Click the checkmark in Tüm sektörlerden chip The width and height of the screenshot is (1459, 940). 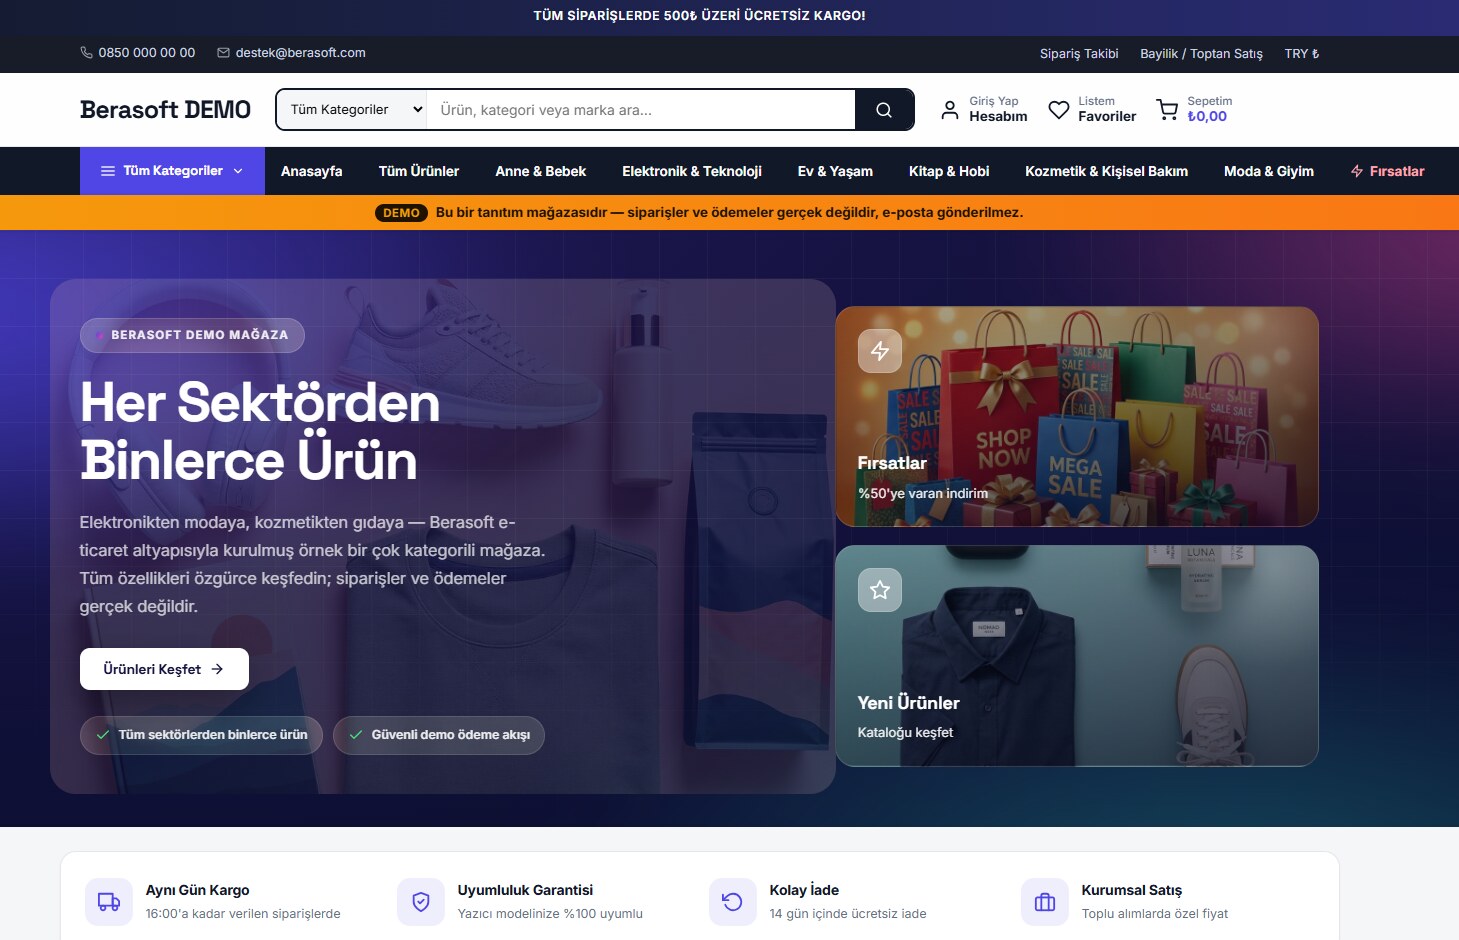pos(103,735)
